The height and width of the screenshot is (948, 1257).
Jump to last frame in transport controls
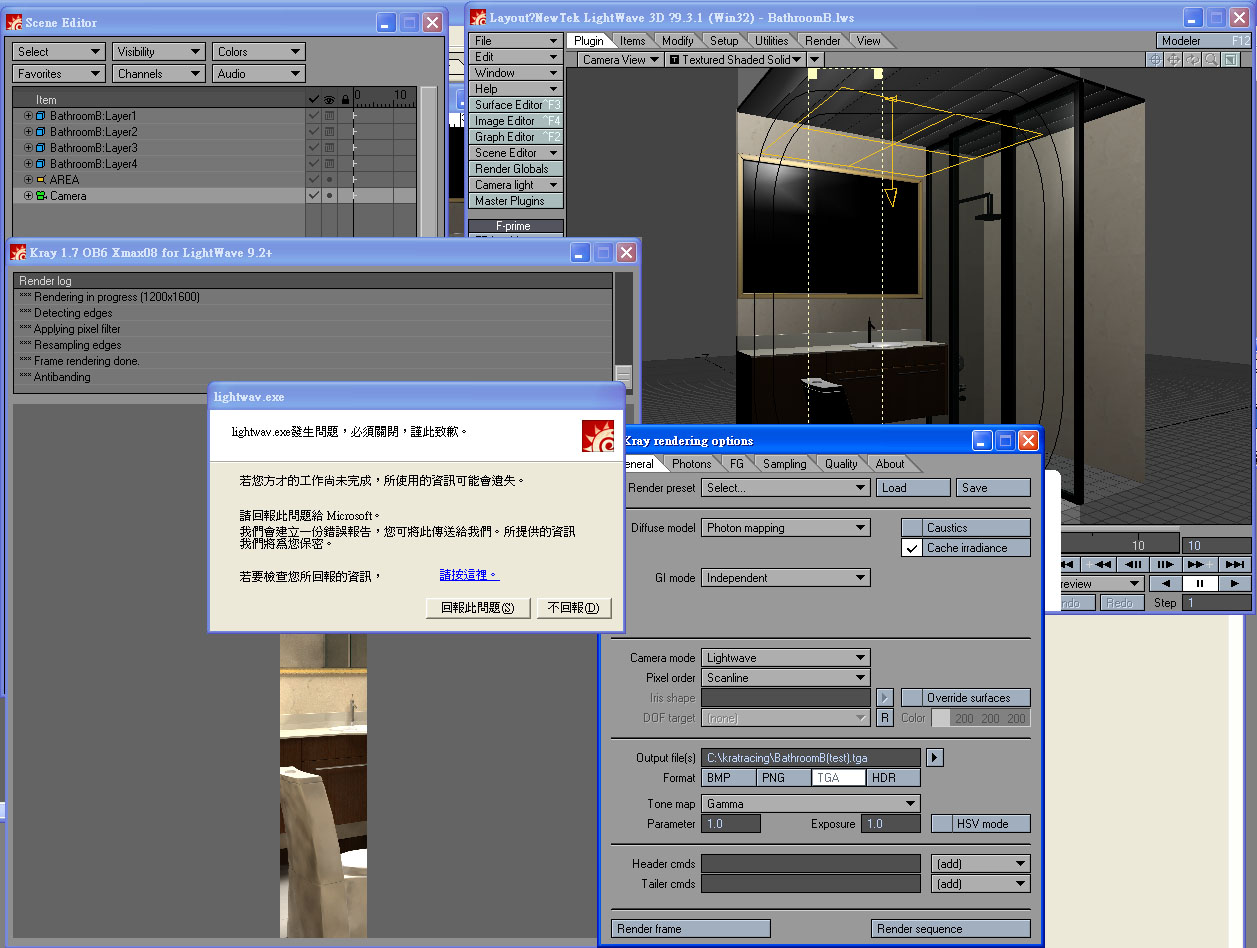pos(1235,565)
